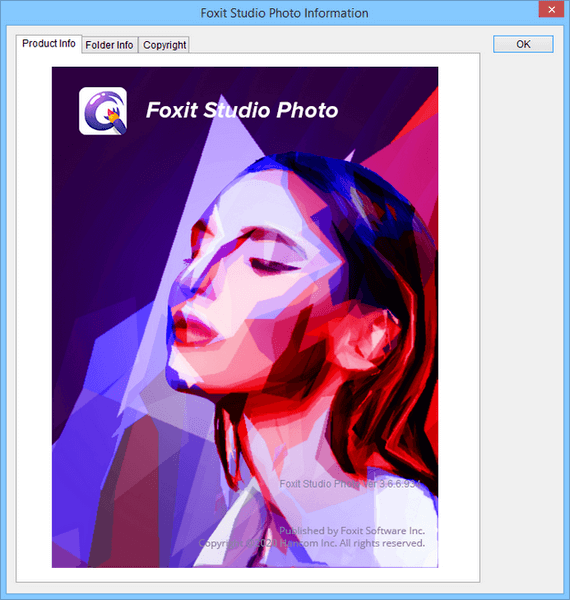Click the Foxit Studio Photo app logo icon
The height and width of the screenshot is (600, 570).
pyautogui.click(x=103, y=111)
